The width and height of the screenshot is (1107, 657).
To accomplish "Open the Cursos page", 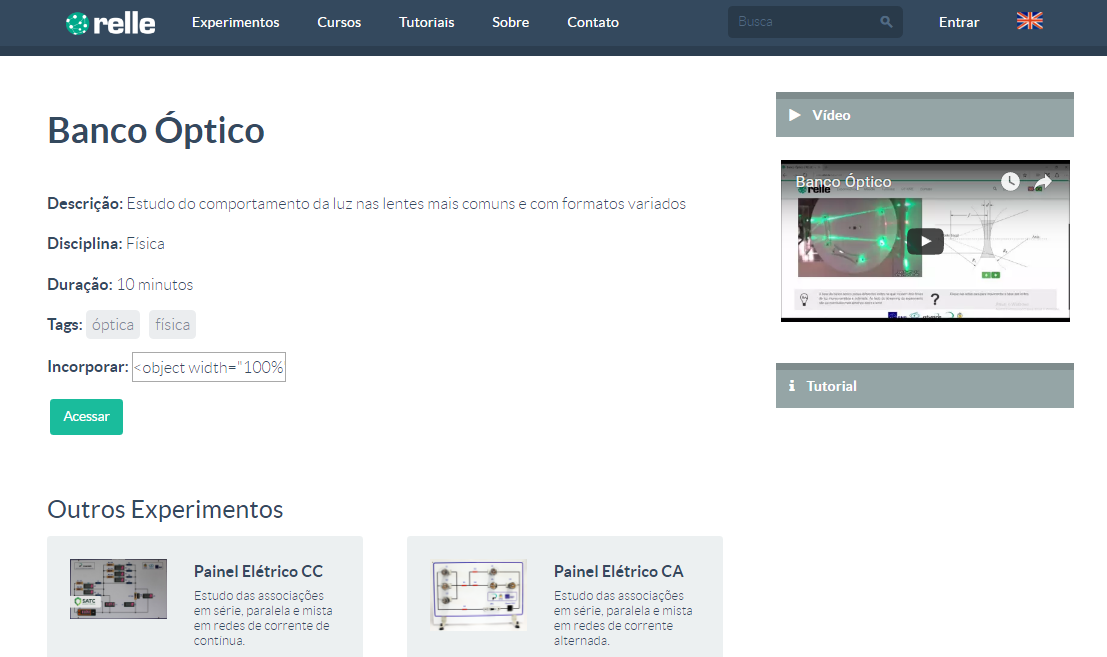I will click(x=339, y=22).
